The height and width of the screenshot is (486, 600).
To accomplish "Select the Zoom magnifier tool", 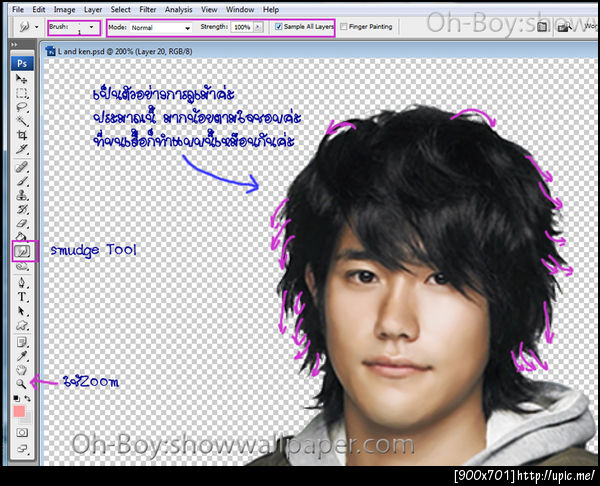I will pyautogui.click(x=21, y=383).
